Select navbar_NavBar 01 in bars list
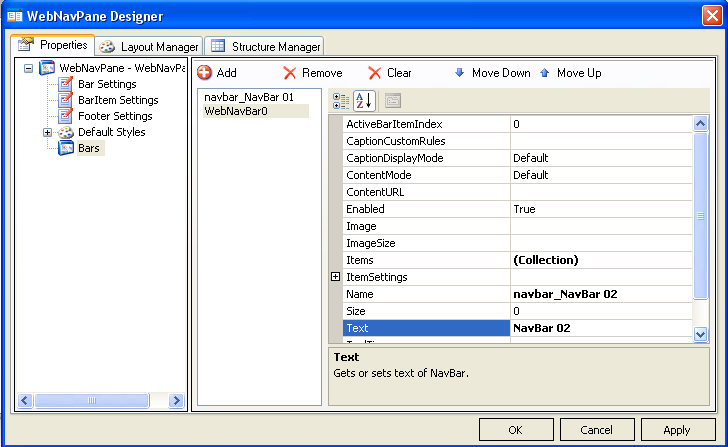 (247, 97)
